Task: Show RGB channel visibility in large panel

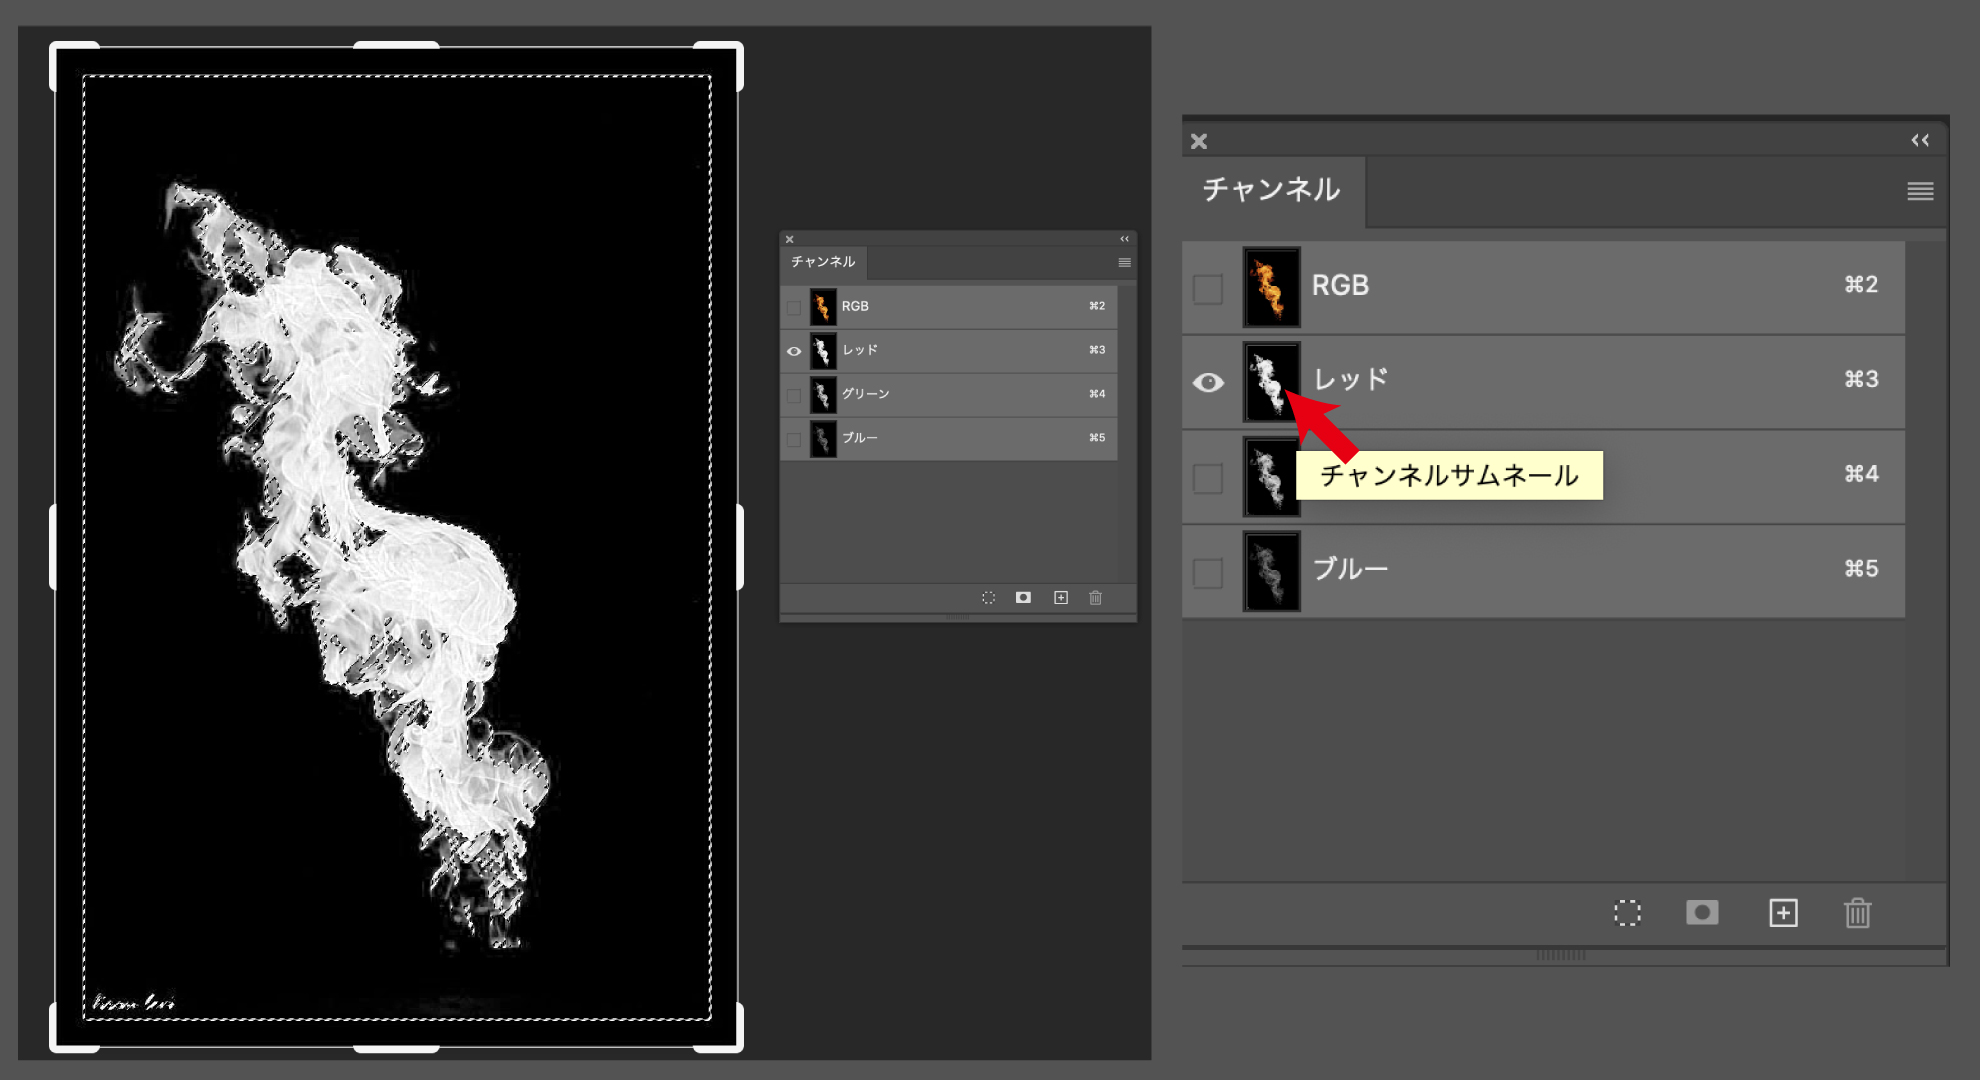Action: [1208, 289]
